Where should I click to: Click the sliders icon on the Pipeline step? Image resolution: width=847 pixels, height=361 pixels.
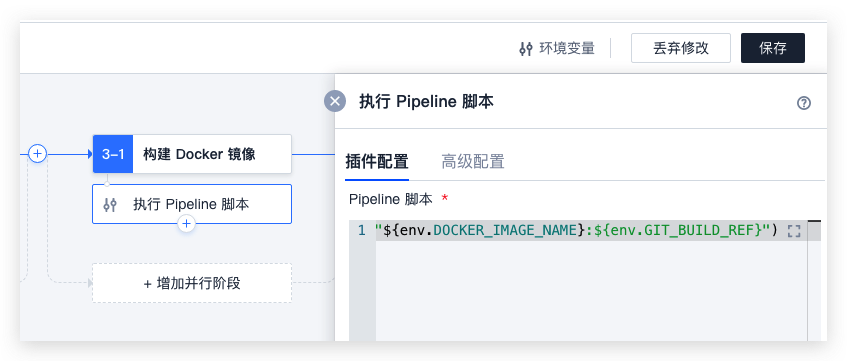pyautogui.click(x=110, y=205)
